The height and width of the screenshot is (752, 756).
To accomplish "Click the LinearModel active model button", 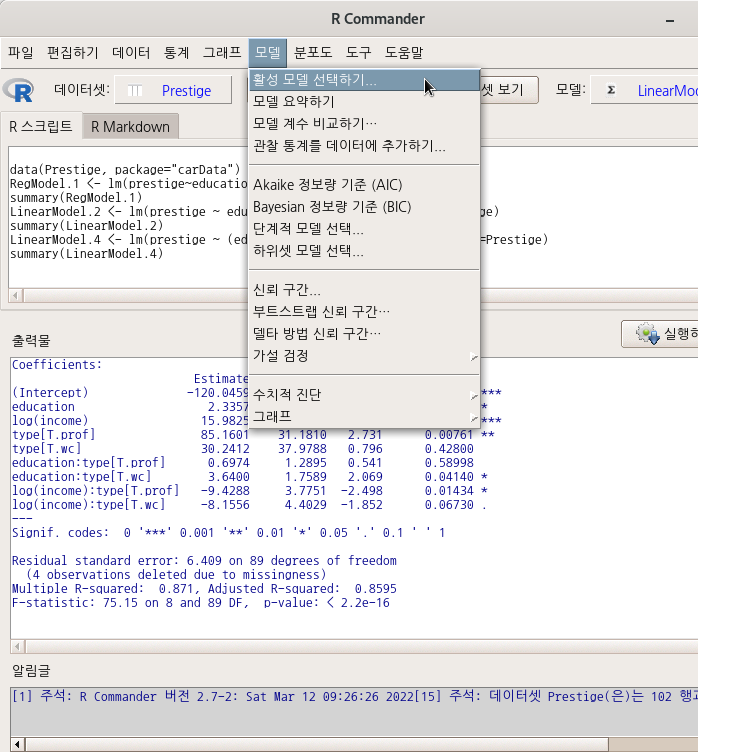I will tap(644, 90).
